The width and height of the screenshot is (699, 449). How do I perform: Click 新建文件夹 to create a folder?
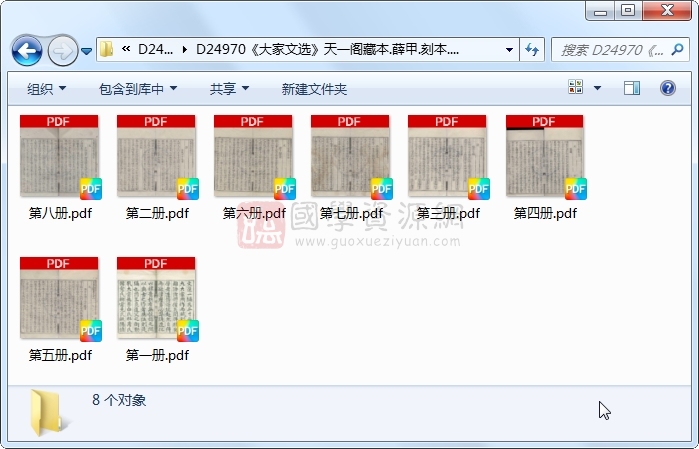(314, 89)
